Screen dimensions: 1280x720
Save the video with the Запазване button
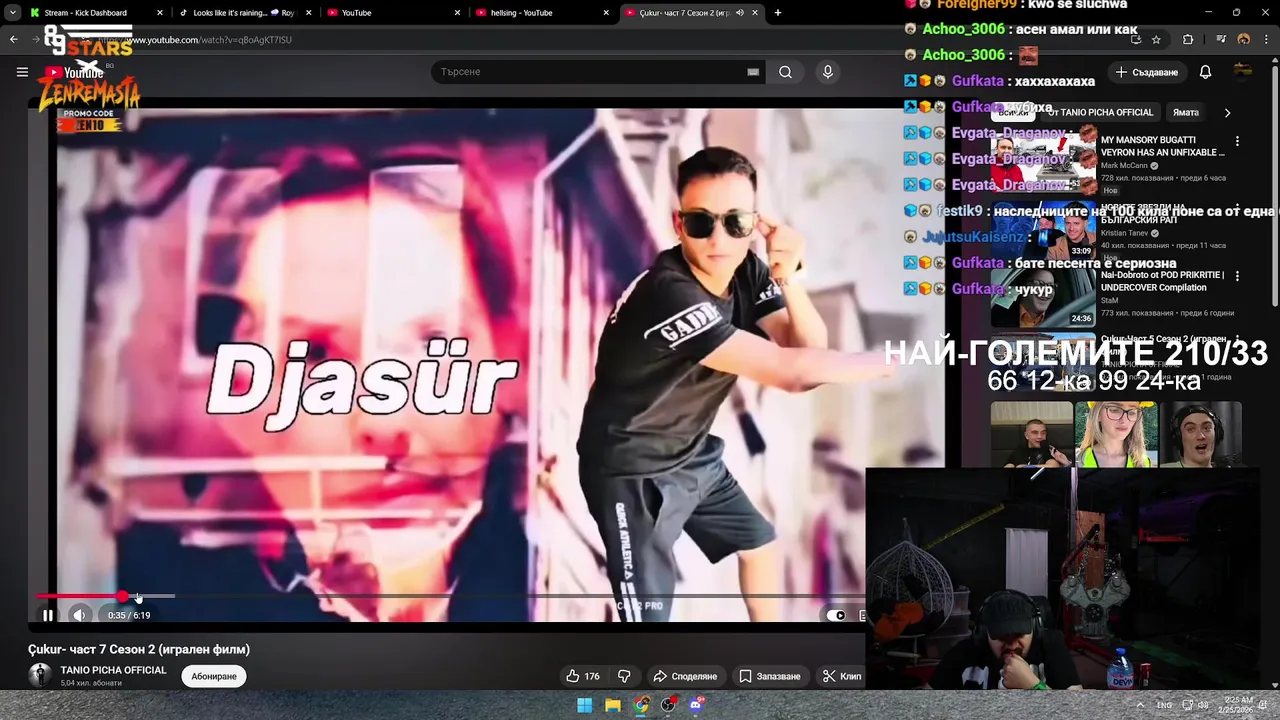click(769, 676)
